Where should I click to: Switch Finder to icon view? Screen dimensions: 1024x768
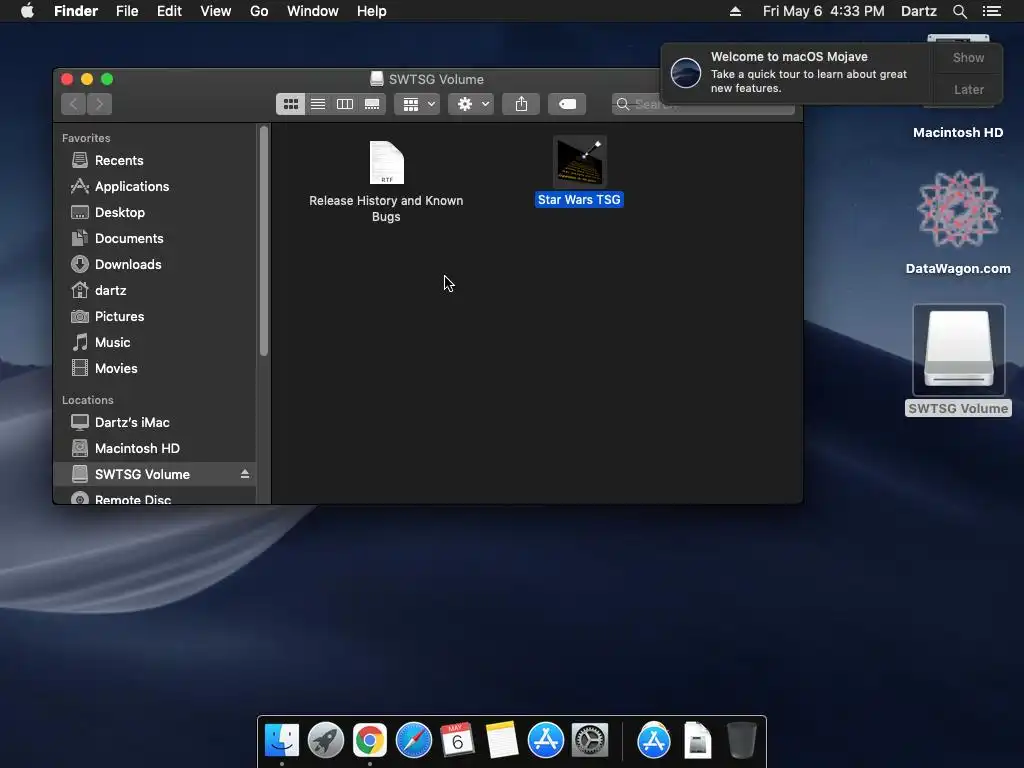pos(291,104)
